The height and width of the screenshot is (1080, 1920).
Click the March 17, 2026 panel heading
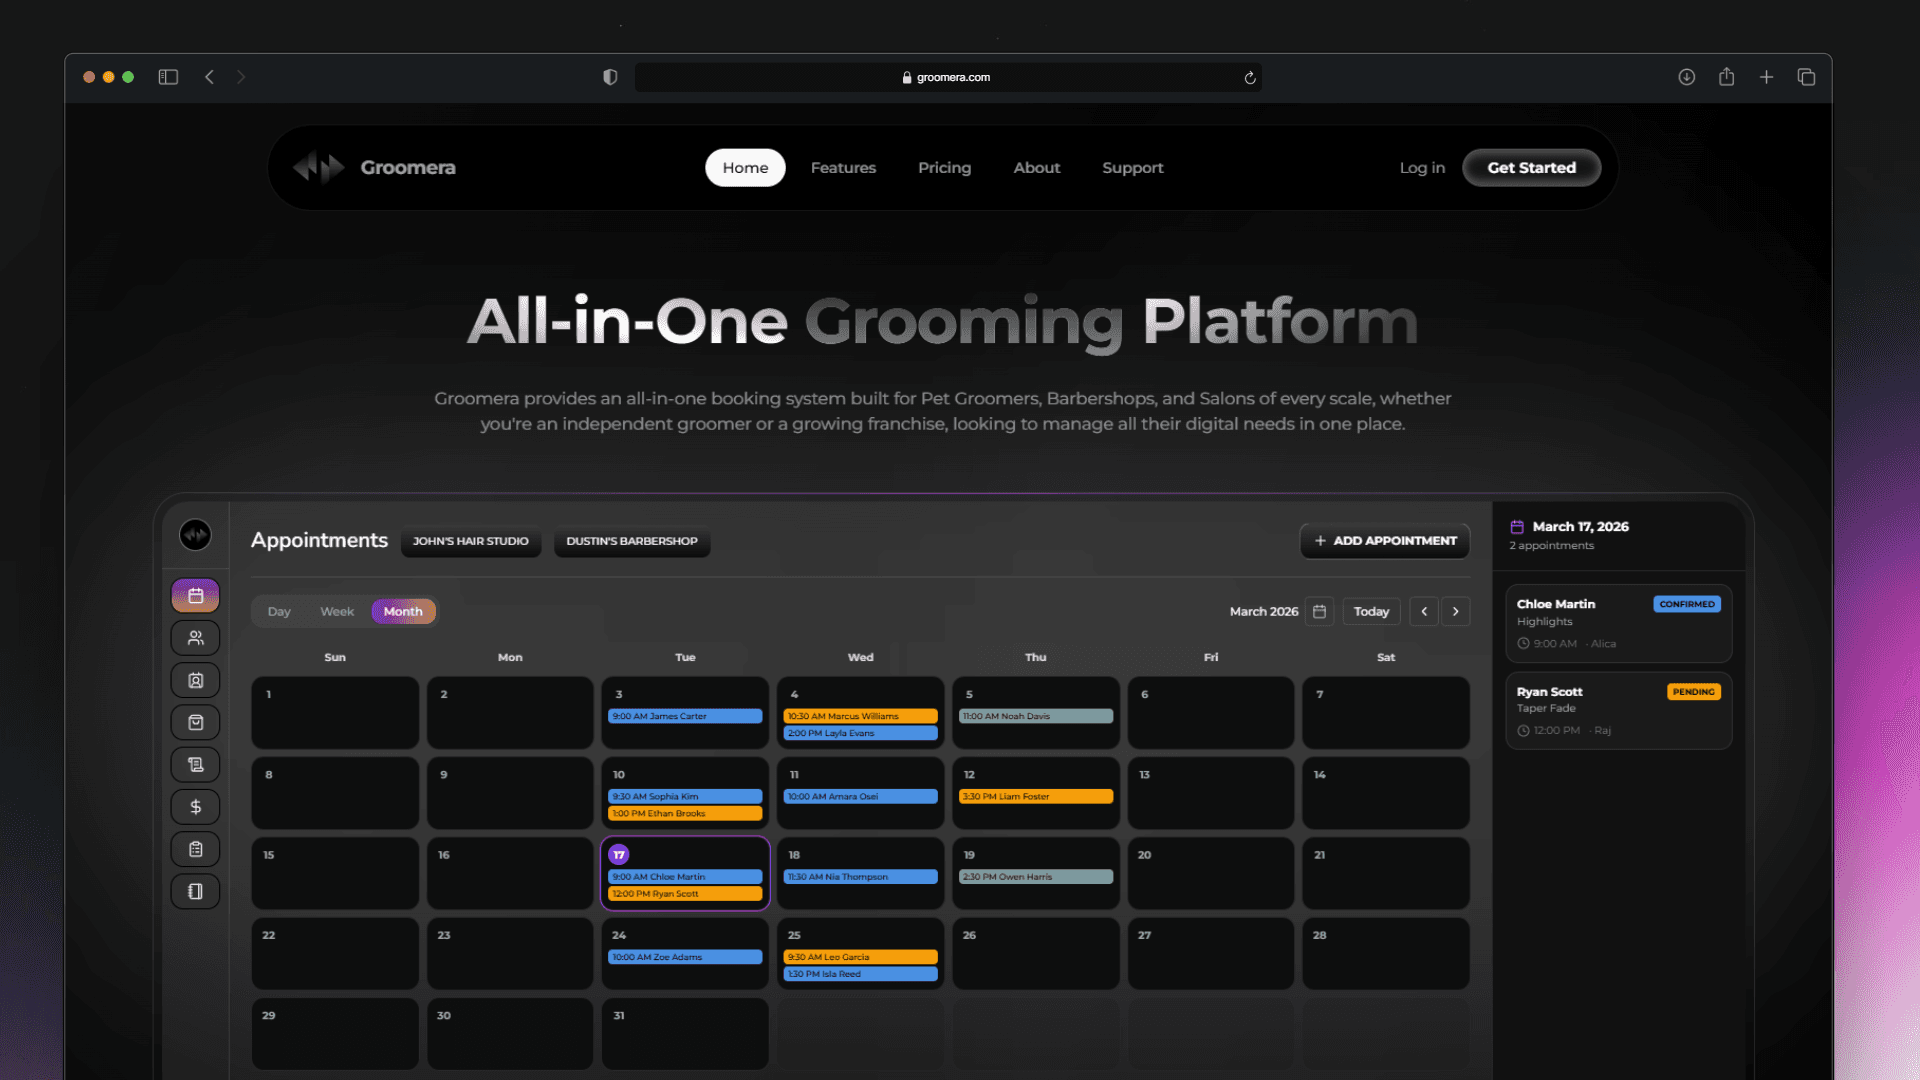[x=1580, y=527]
